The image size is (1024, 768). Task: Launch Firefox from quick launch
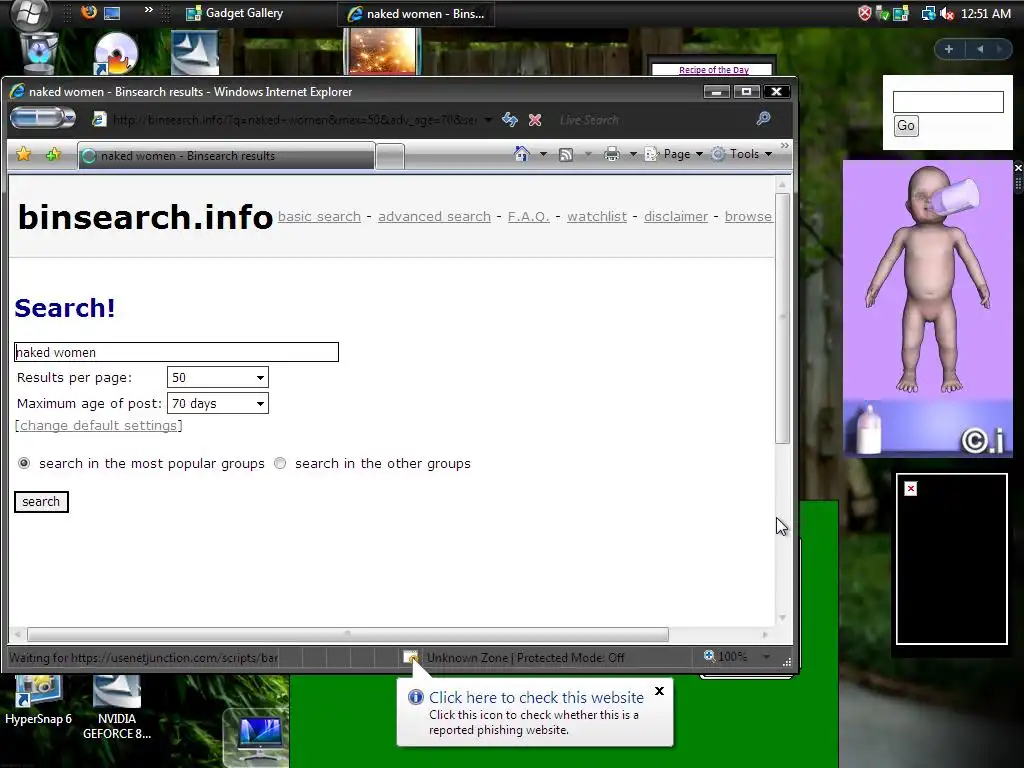tap(89, 12)
